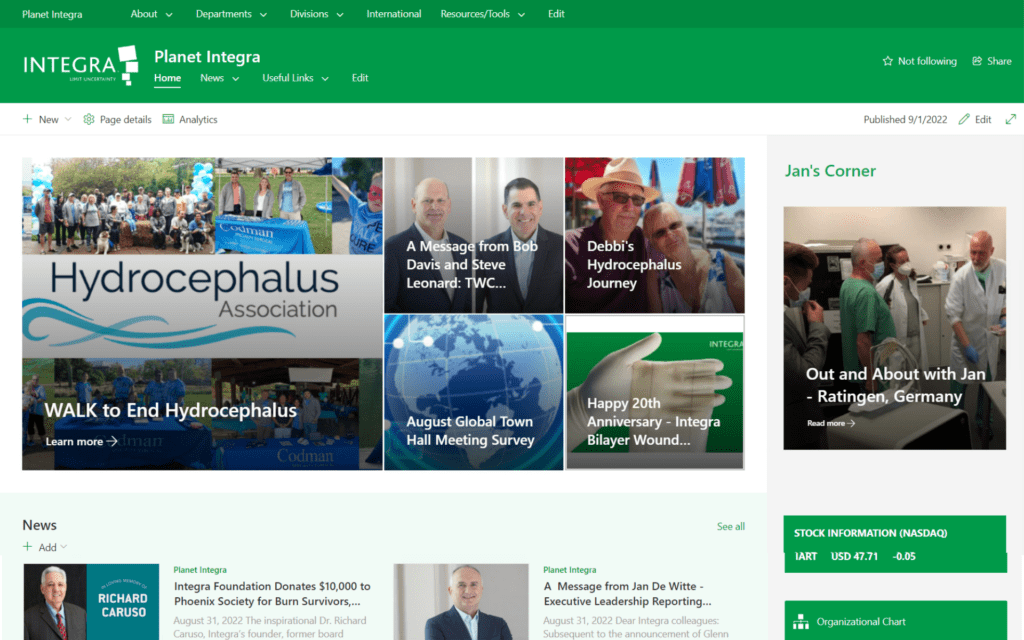Click the Edit pencil icon near Published
1024x640 pixels.
[x=964, y=119]
